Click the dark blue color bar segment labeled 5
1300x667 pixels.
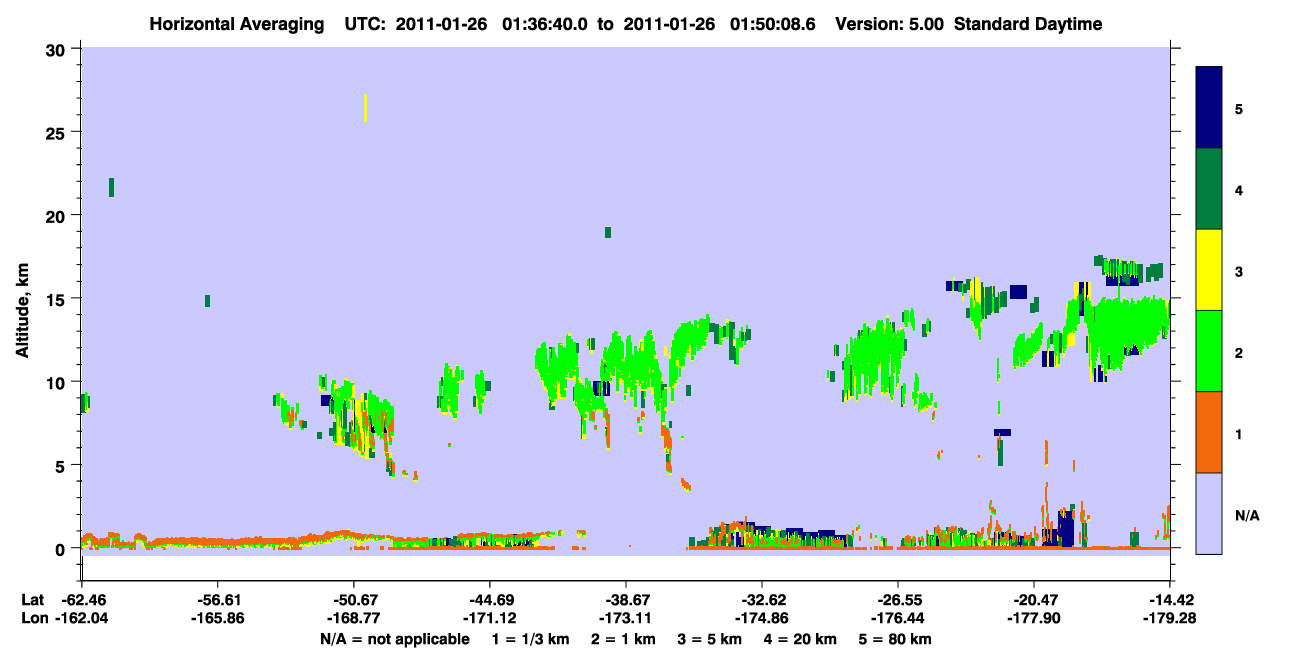1209,108
